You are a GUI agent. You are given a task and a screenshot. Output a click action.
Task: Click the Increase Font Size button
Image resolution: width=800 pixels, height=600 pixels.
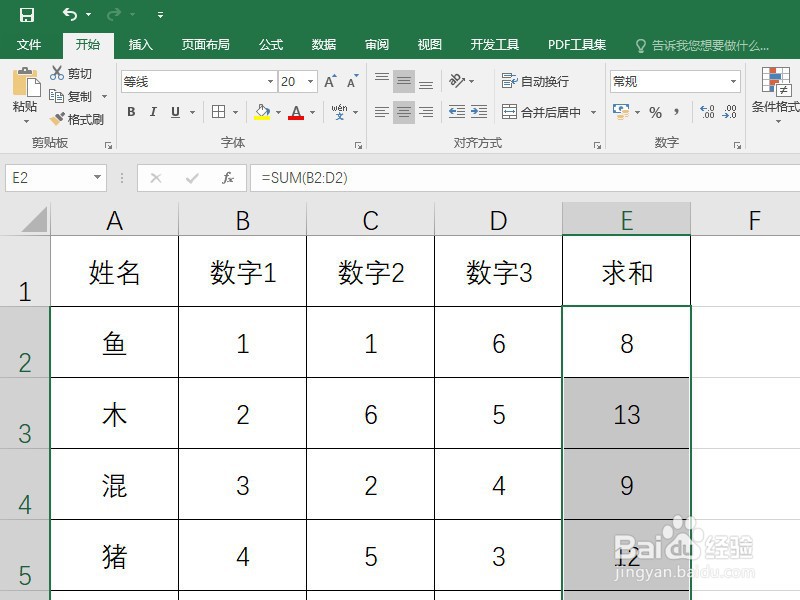(x=328, y=80)
